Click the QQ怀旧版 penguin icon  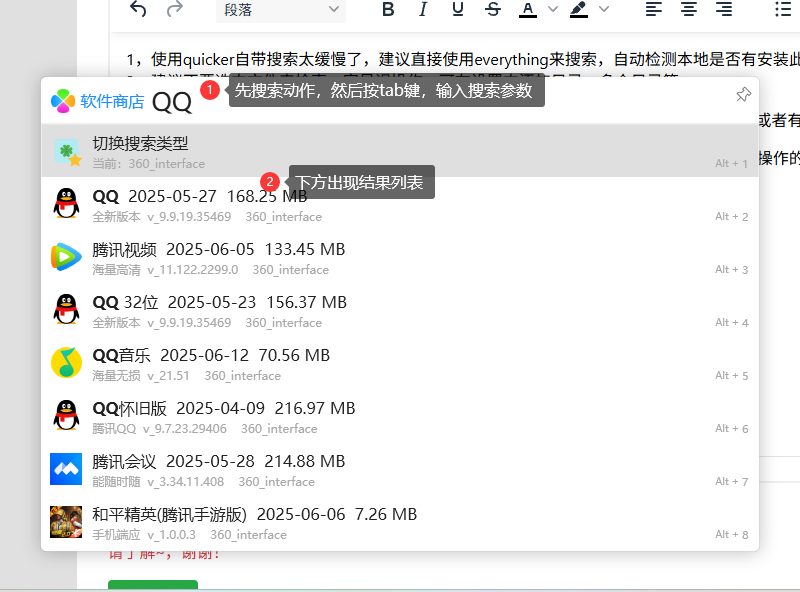point(66,416)
